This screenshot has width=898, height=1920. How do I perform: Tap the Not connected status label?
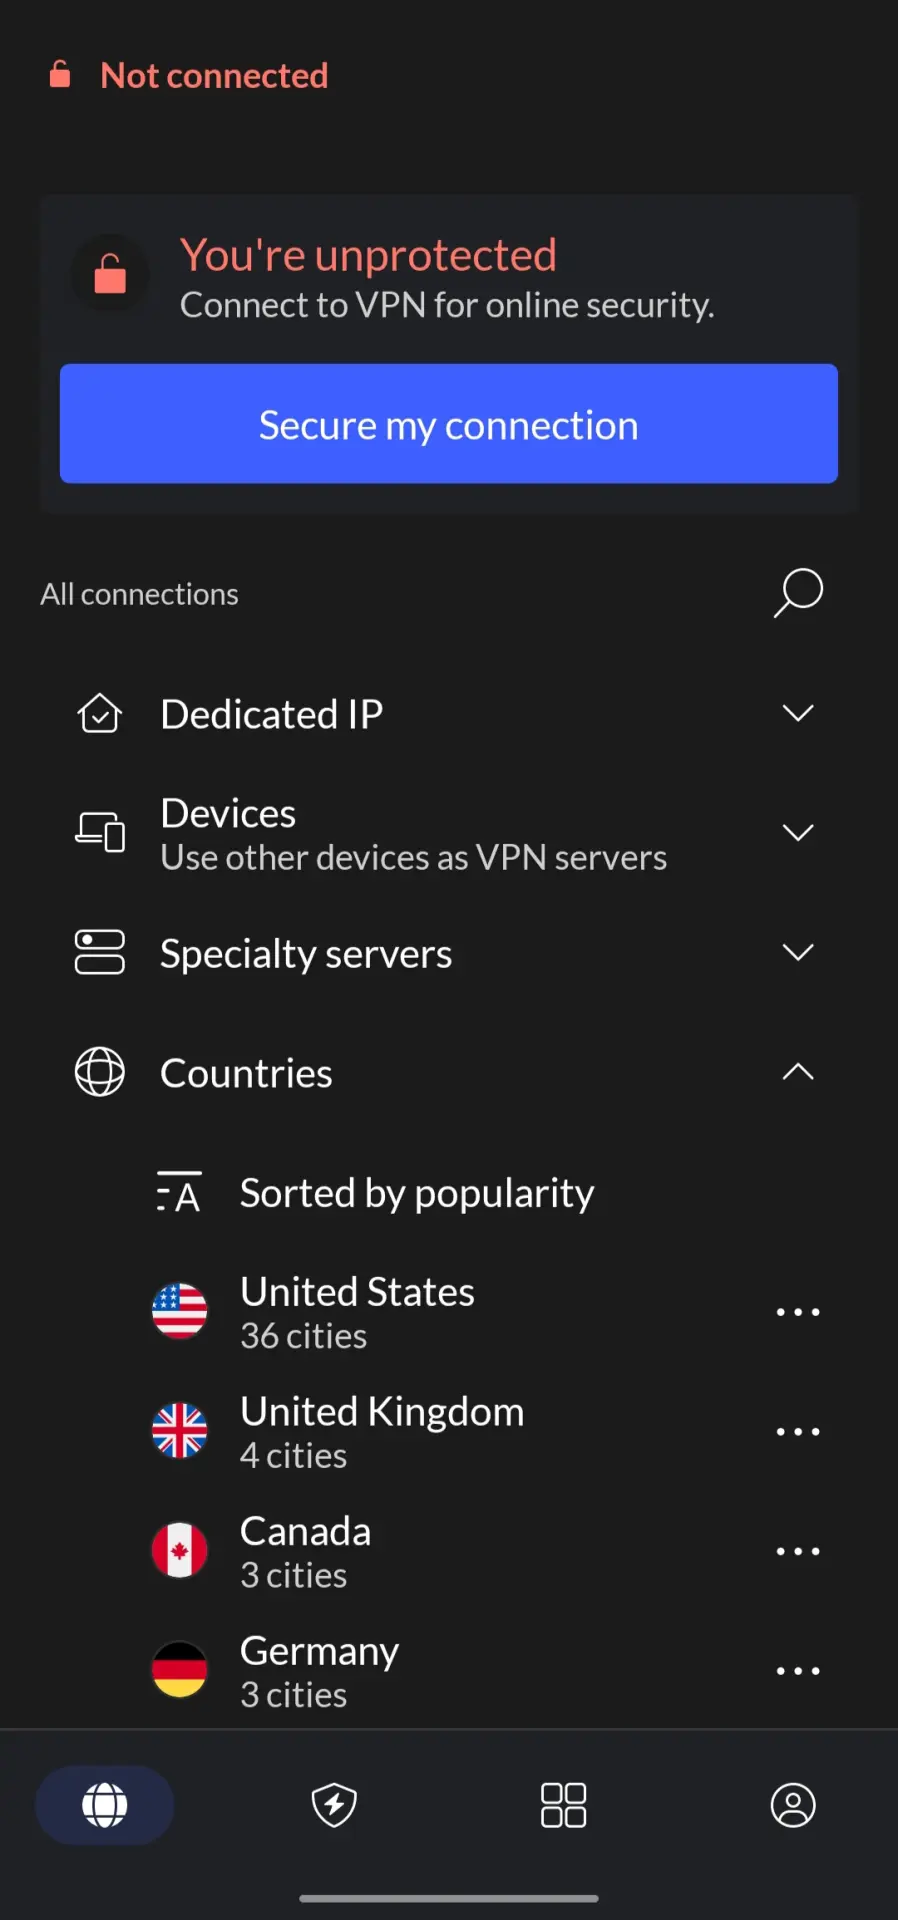click(x=214, y=76)
